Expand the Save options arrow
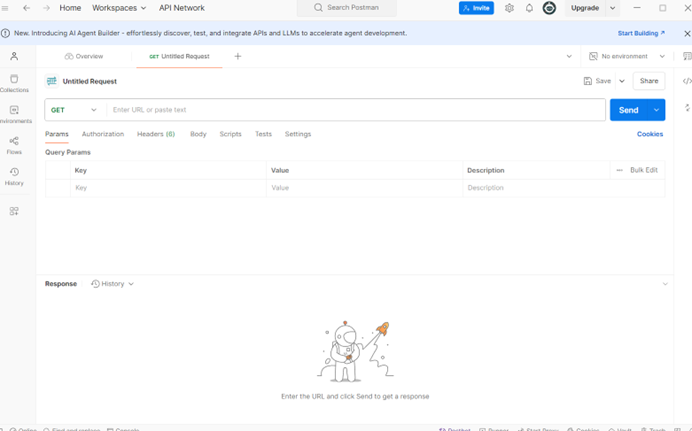 click(622, 81)
